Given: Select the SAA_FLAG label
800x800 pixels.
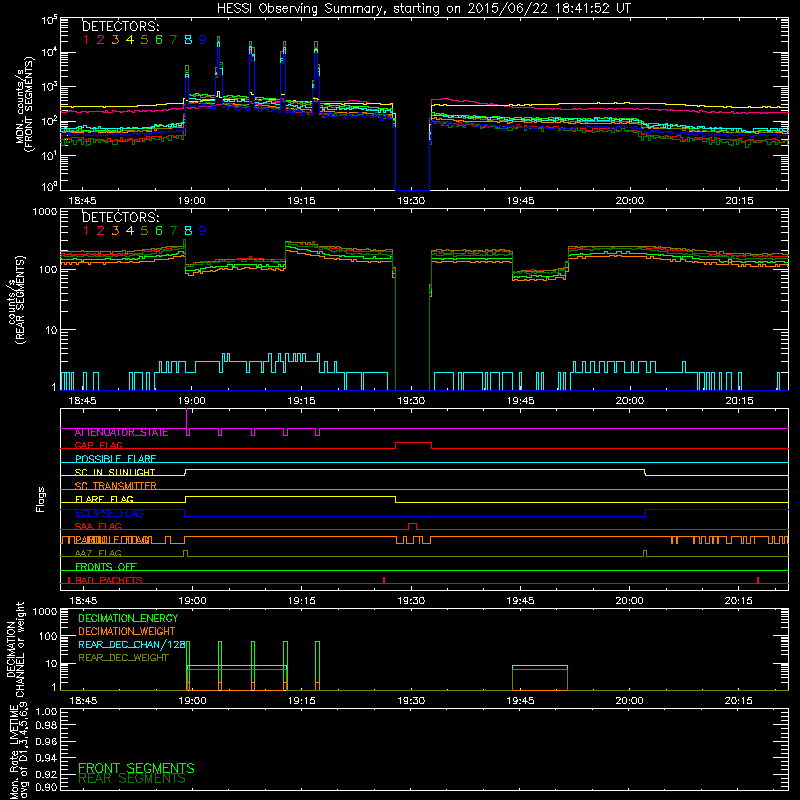Looking at the screenshot, I should [x=98, y=527].
